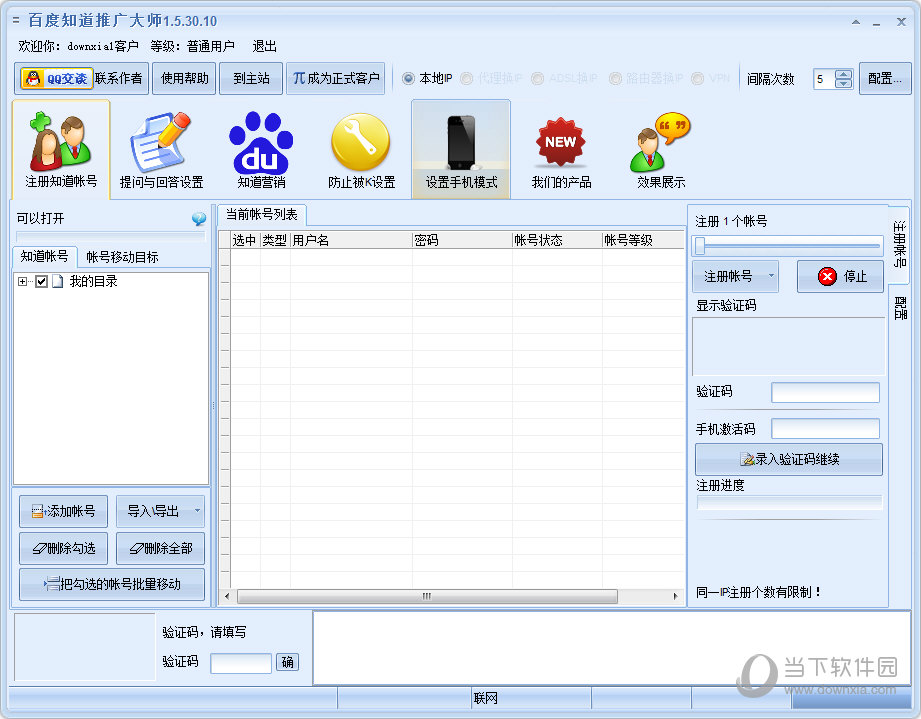This screenshot has height=719, width=921.
Task: Click the 注册进度 progress bar
Action: click(x=789, y=502)
